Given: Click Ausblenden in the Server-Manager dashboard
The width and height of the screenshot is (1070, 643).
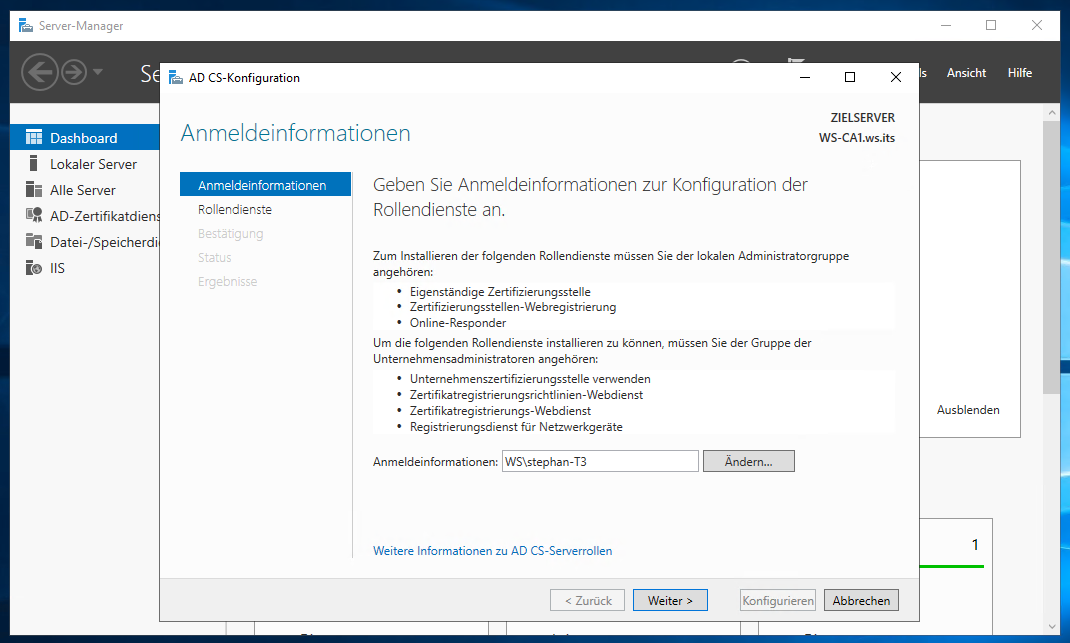Looking at the screenshot, I should [x=968, y=410].
